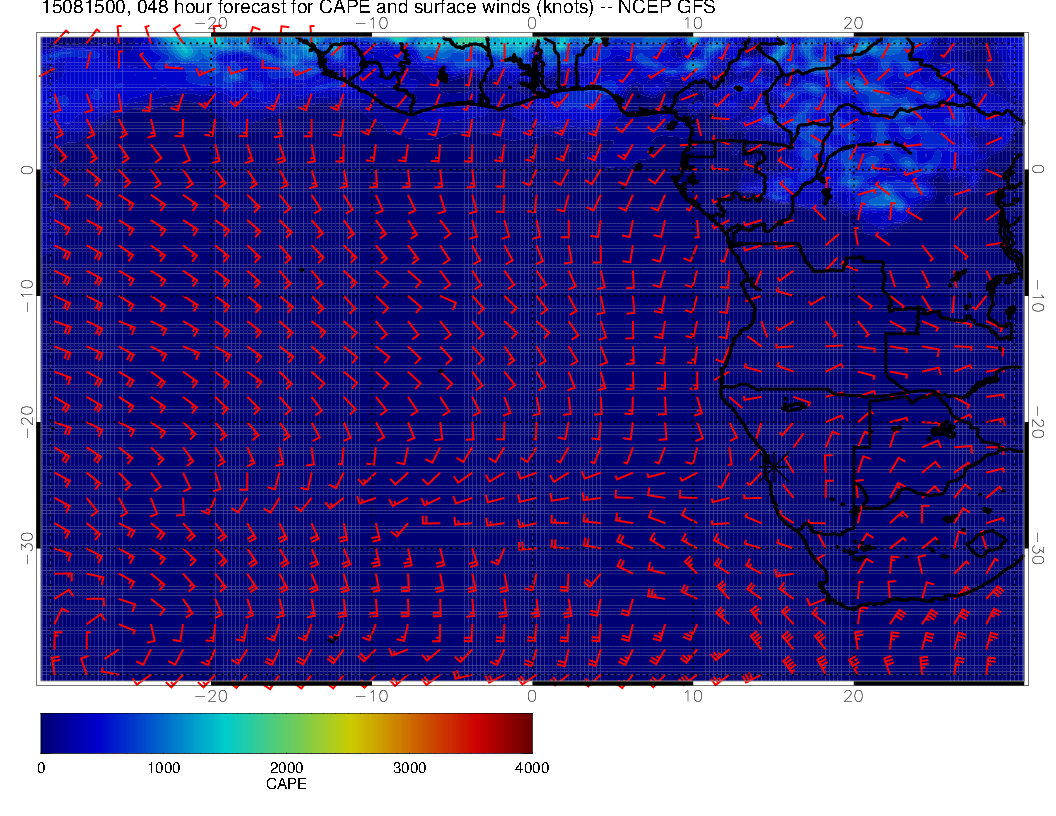Click the black star marker on Namibian coast
1056x816 pixels.
[x=773, y=466]
